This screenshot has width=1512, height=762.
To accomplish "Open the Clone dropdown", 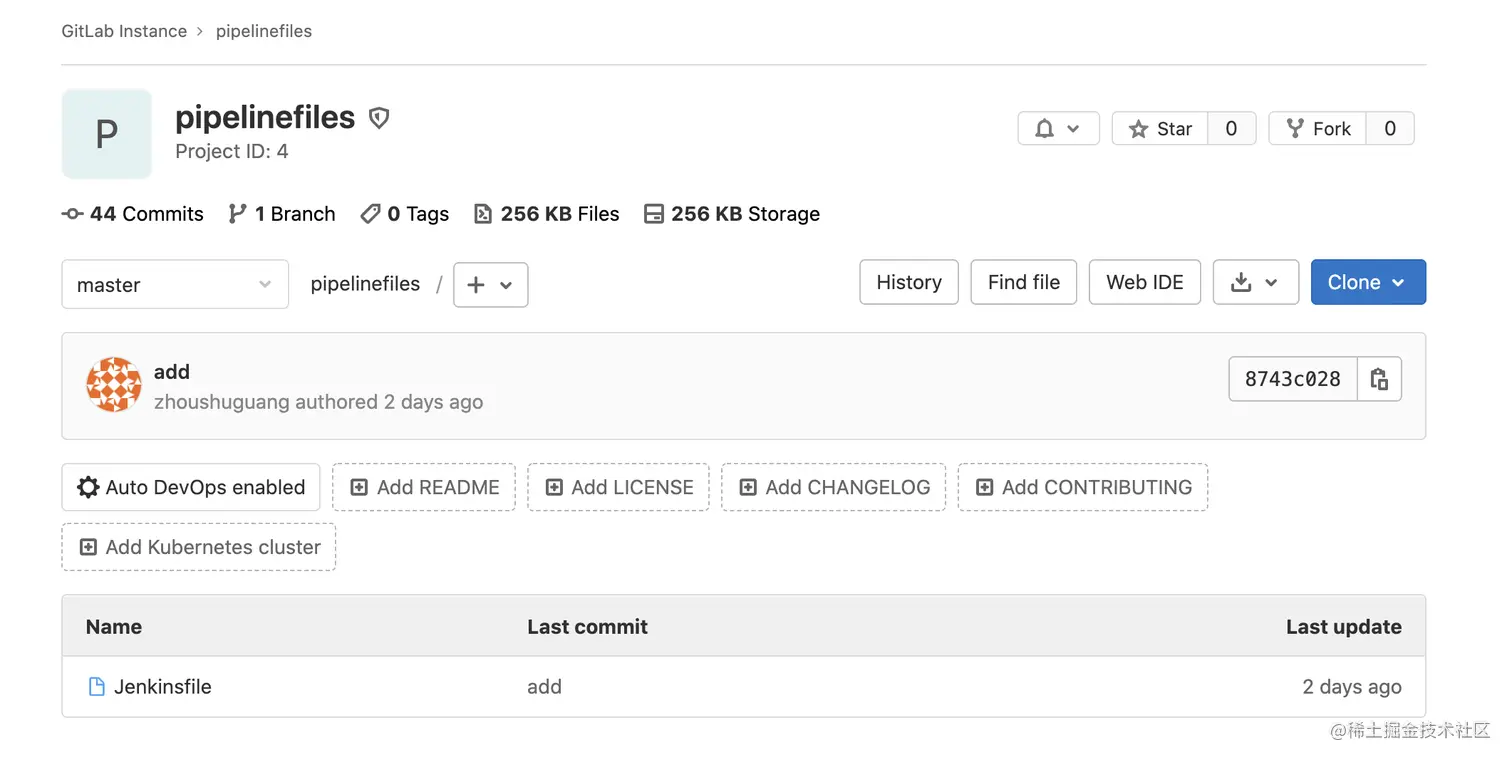I will pos(1368,282).
